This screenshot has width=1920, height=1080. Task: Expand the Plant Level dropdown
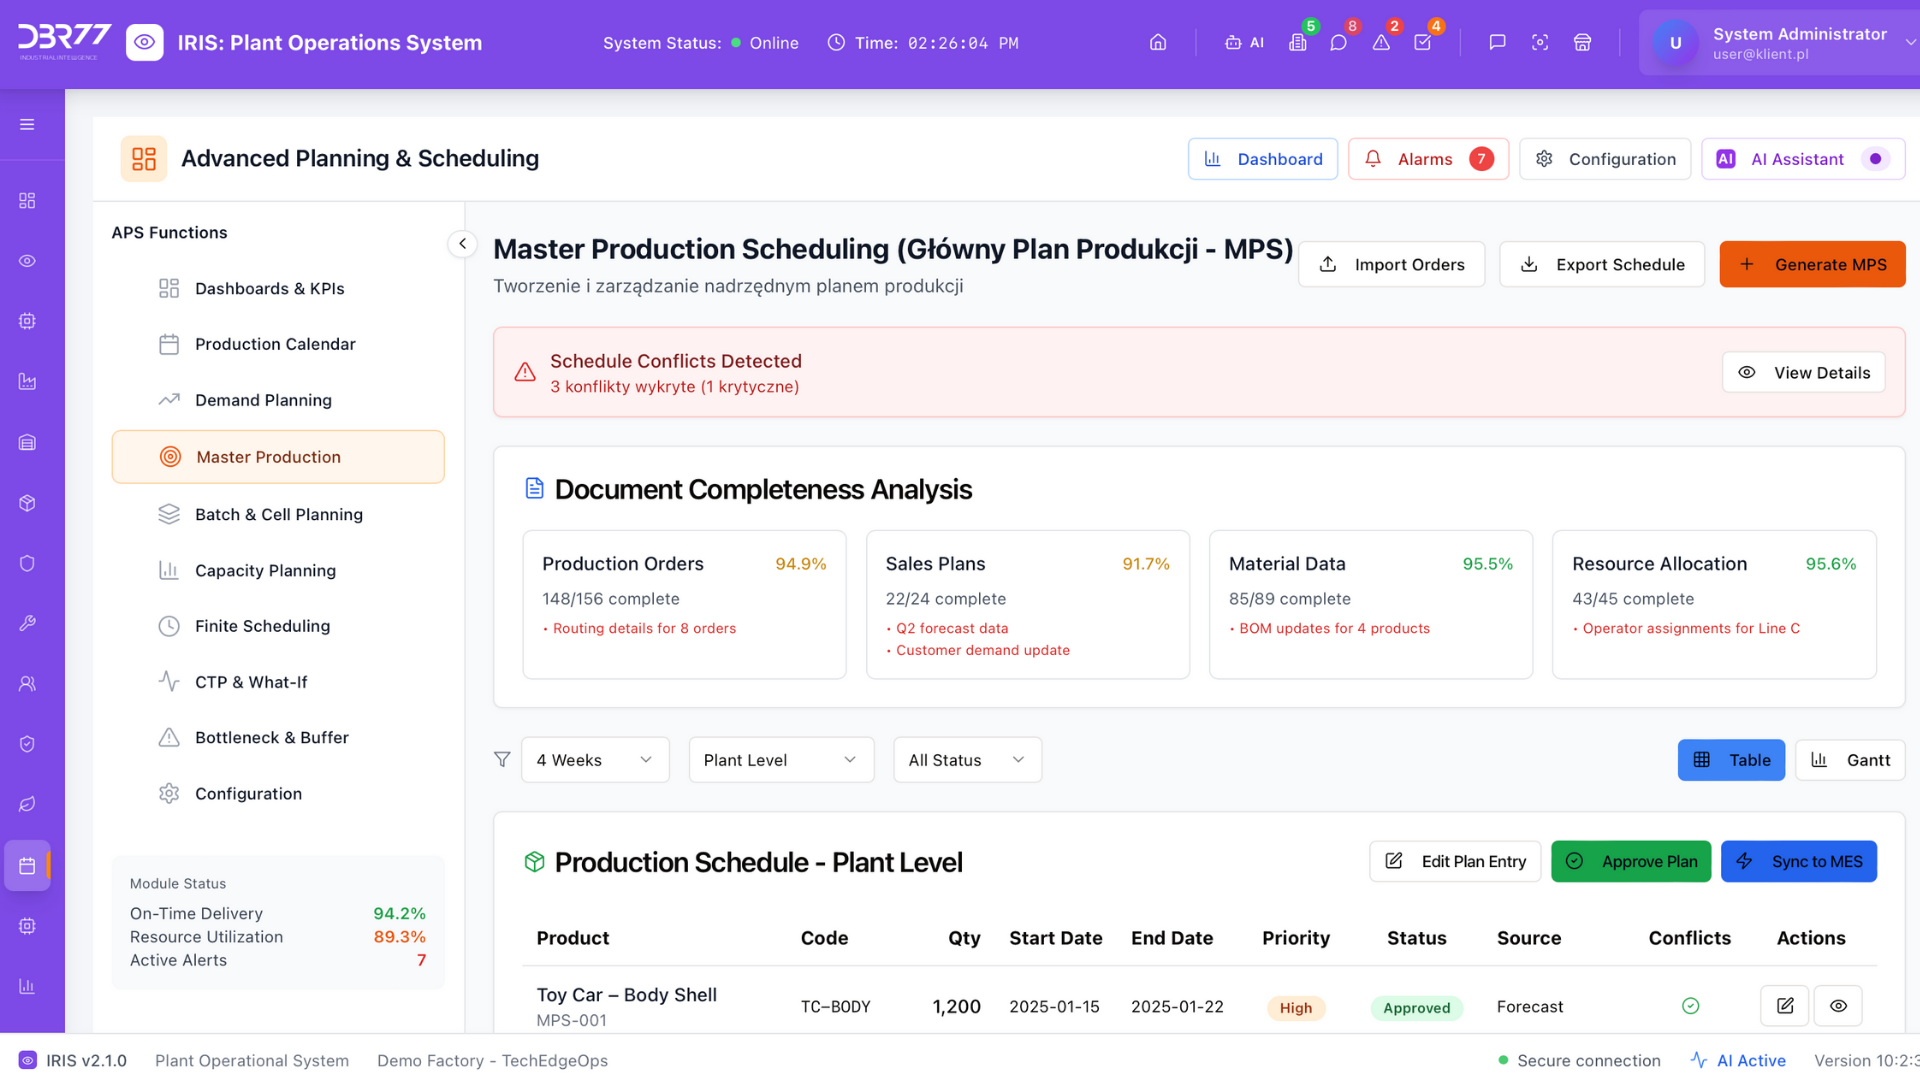pos(781,760)
